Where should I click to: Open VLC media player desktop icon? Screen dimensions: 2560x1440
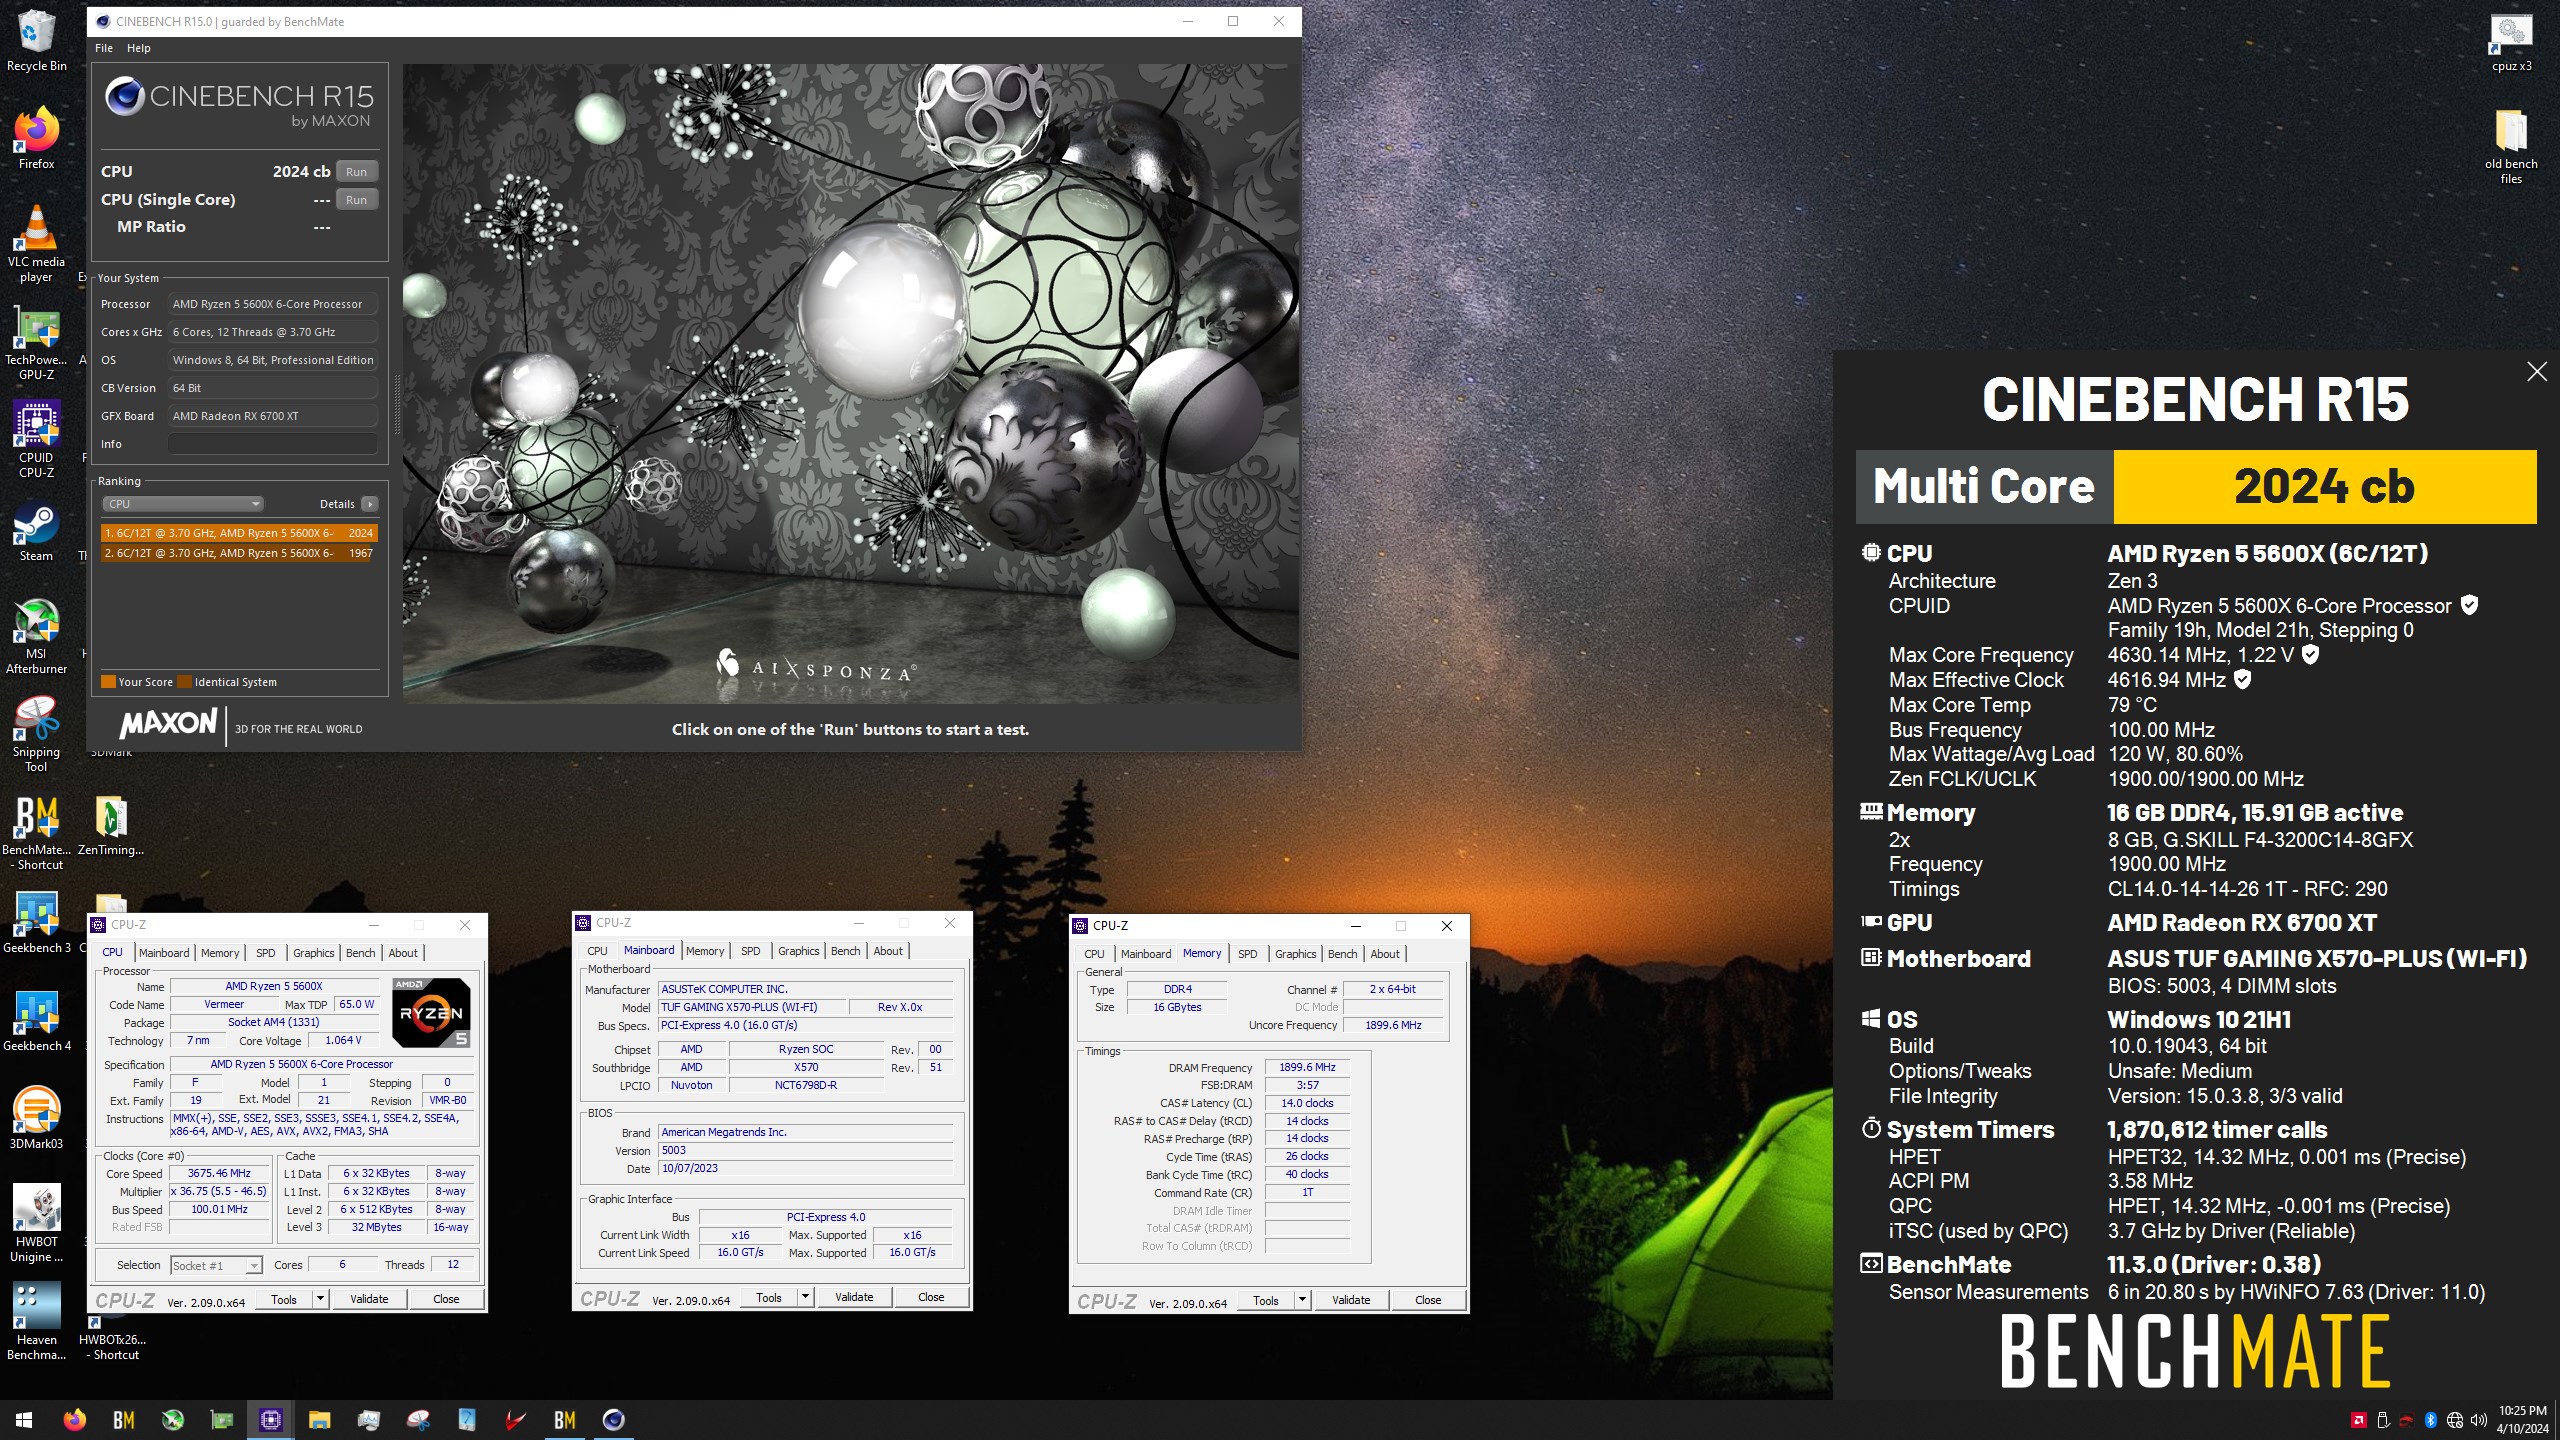click(x=36, y=243)
